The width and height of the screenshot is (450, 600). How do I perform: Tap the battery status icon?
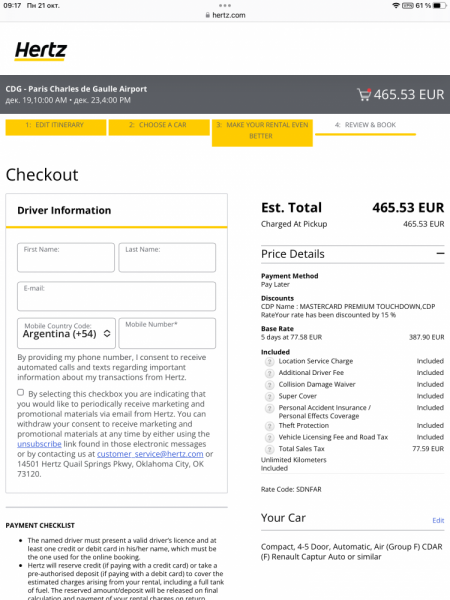(x=439, y=5)
